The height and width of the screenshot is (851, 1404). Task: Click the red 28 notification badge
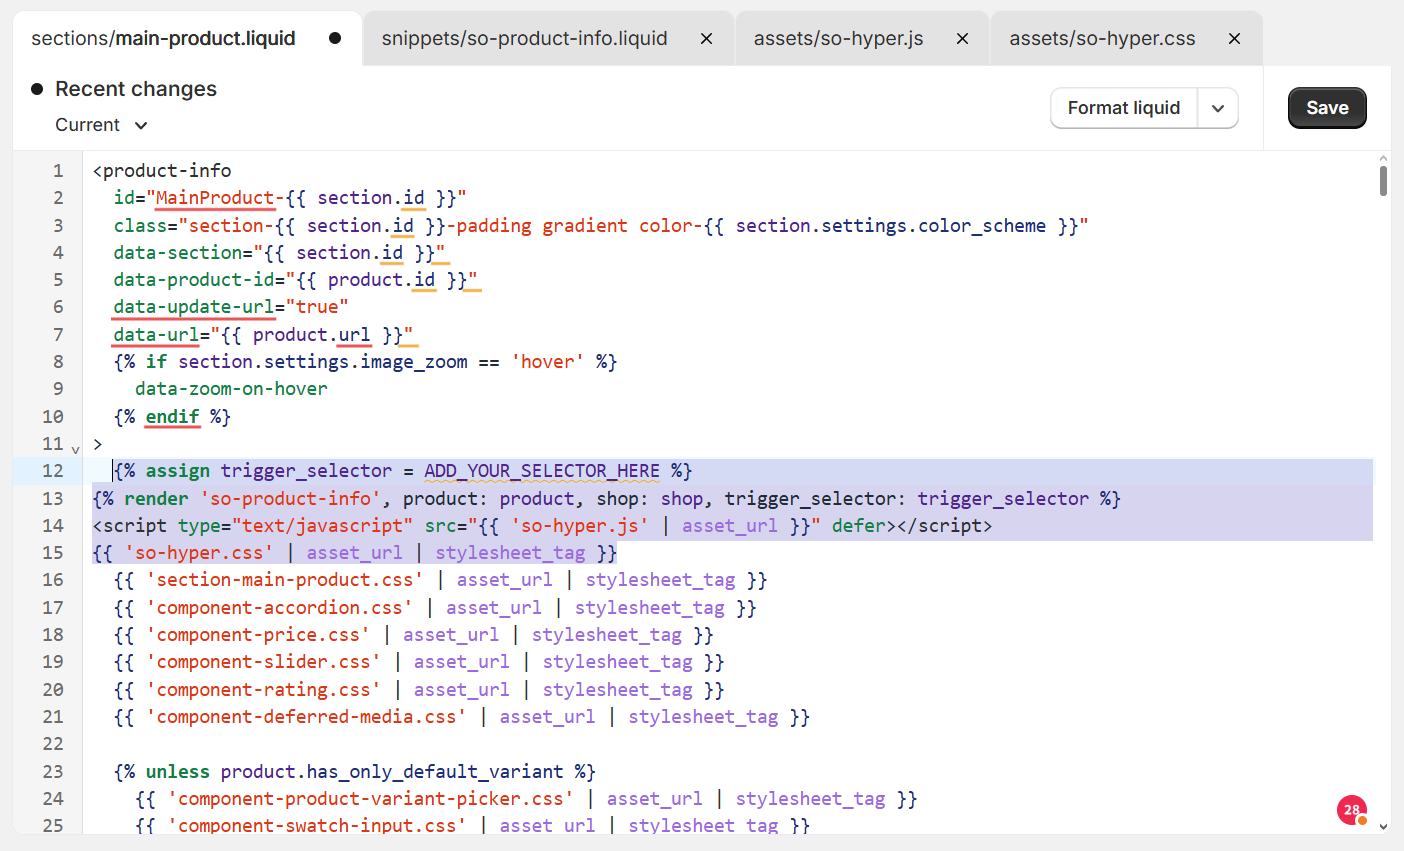point(1352,810)
